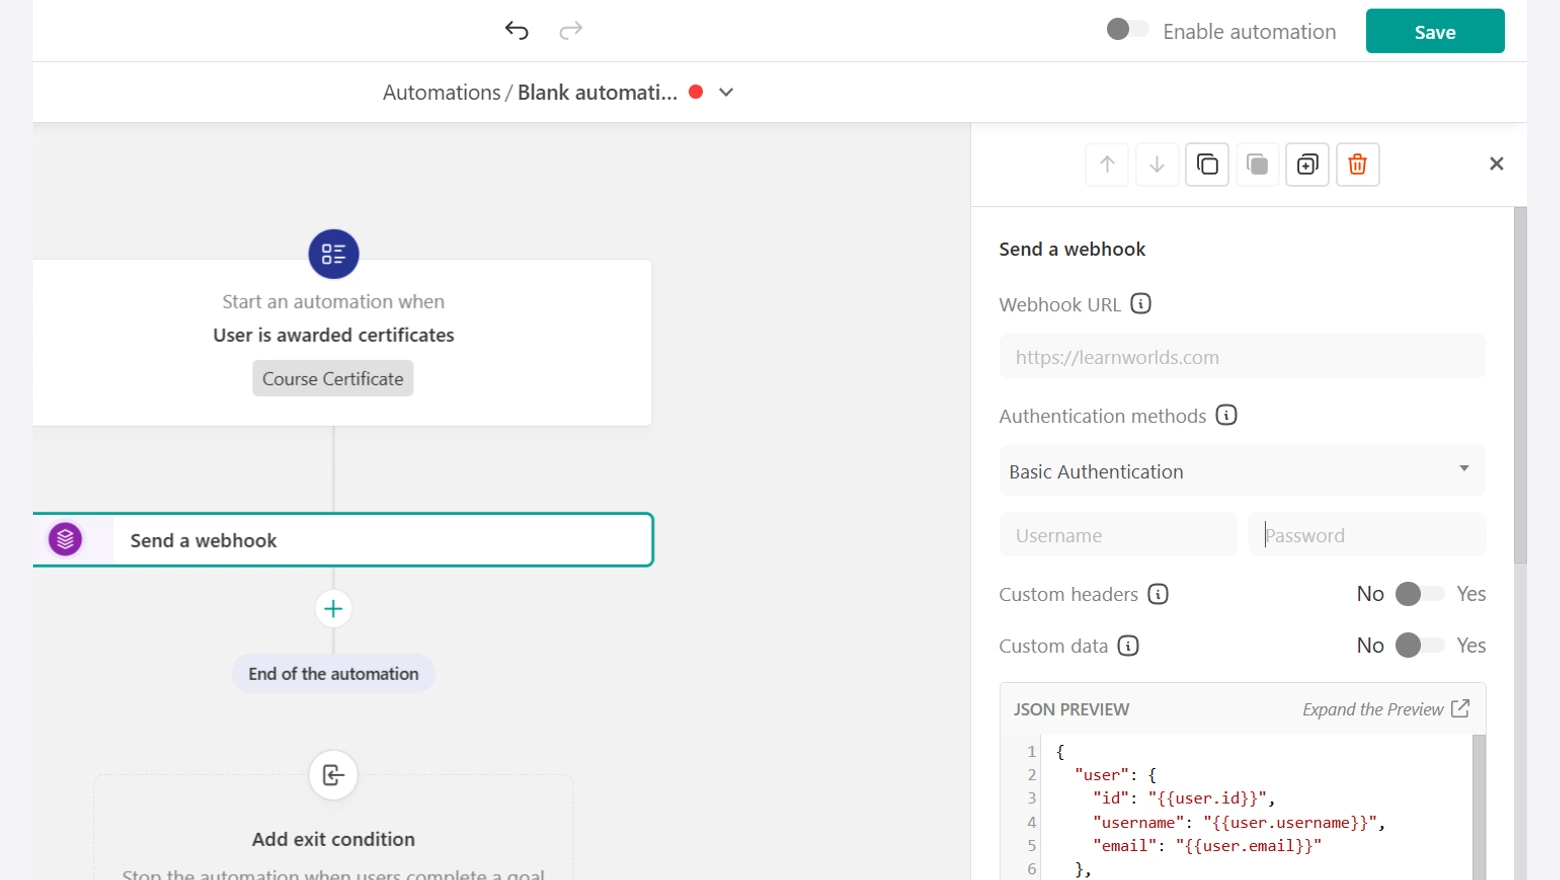The image size is (1560, 880).
Task: Click the trigger node circle icon
Action: tap(334, 254)
